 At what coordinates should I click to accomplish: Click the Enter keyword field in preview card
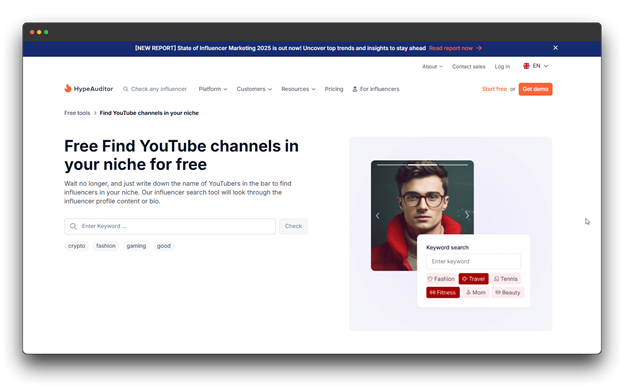pos(473,261)
